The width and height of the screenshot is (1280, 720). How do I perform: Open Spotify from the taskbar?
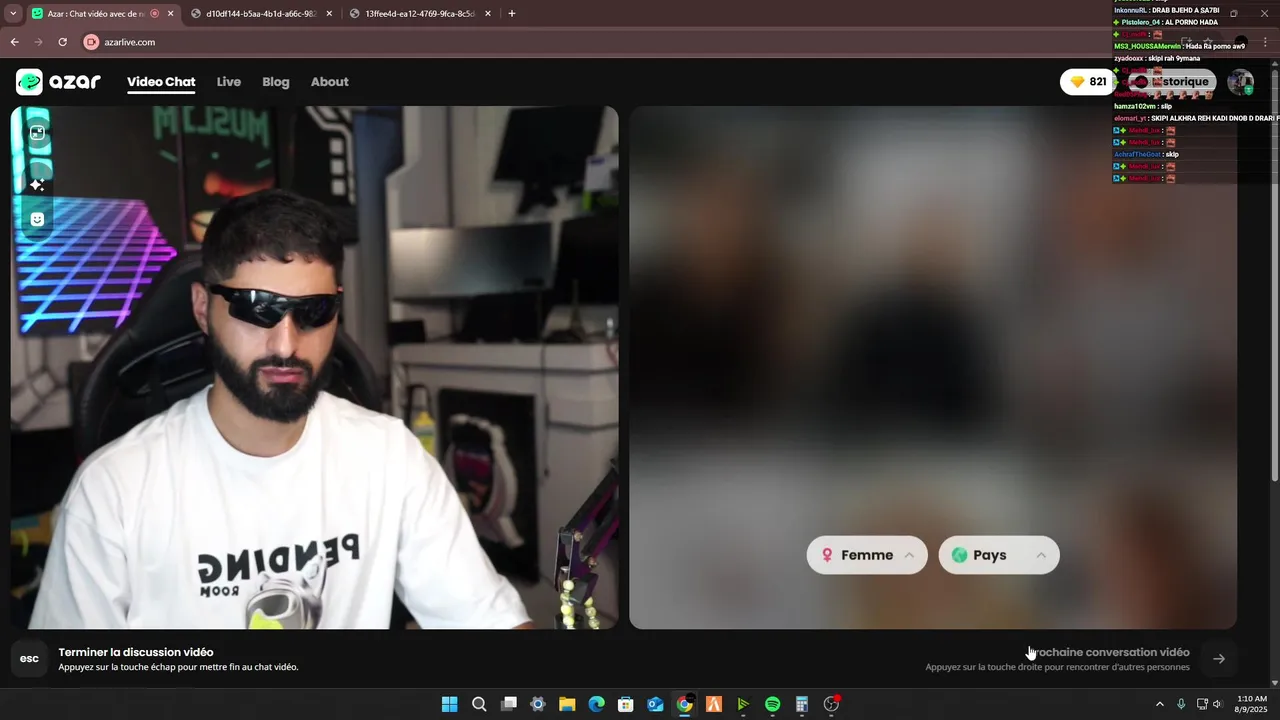pos(772,704)
